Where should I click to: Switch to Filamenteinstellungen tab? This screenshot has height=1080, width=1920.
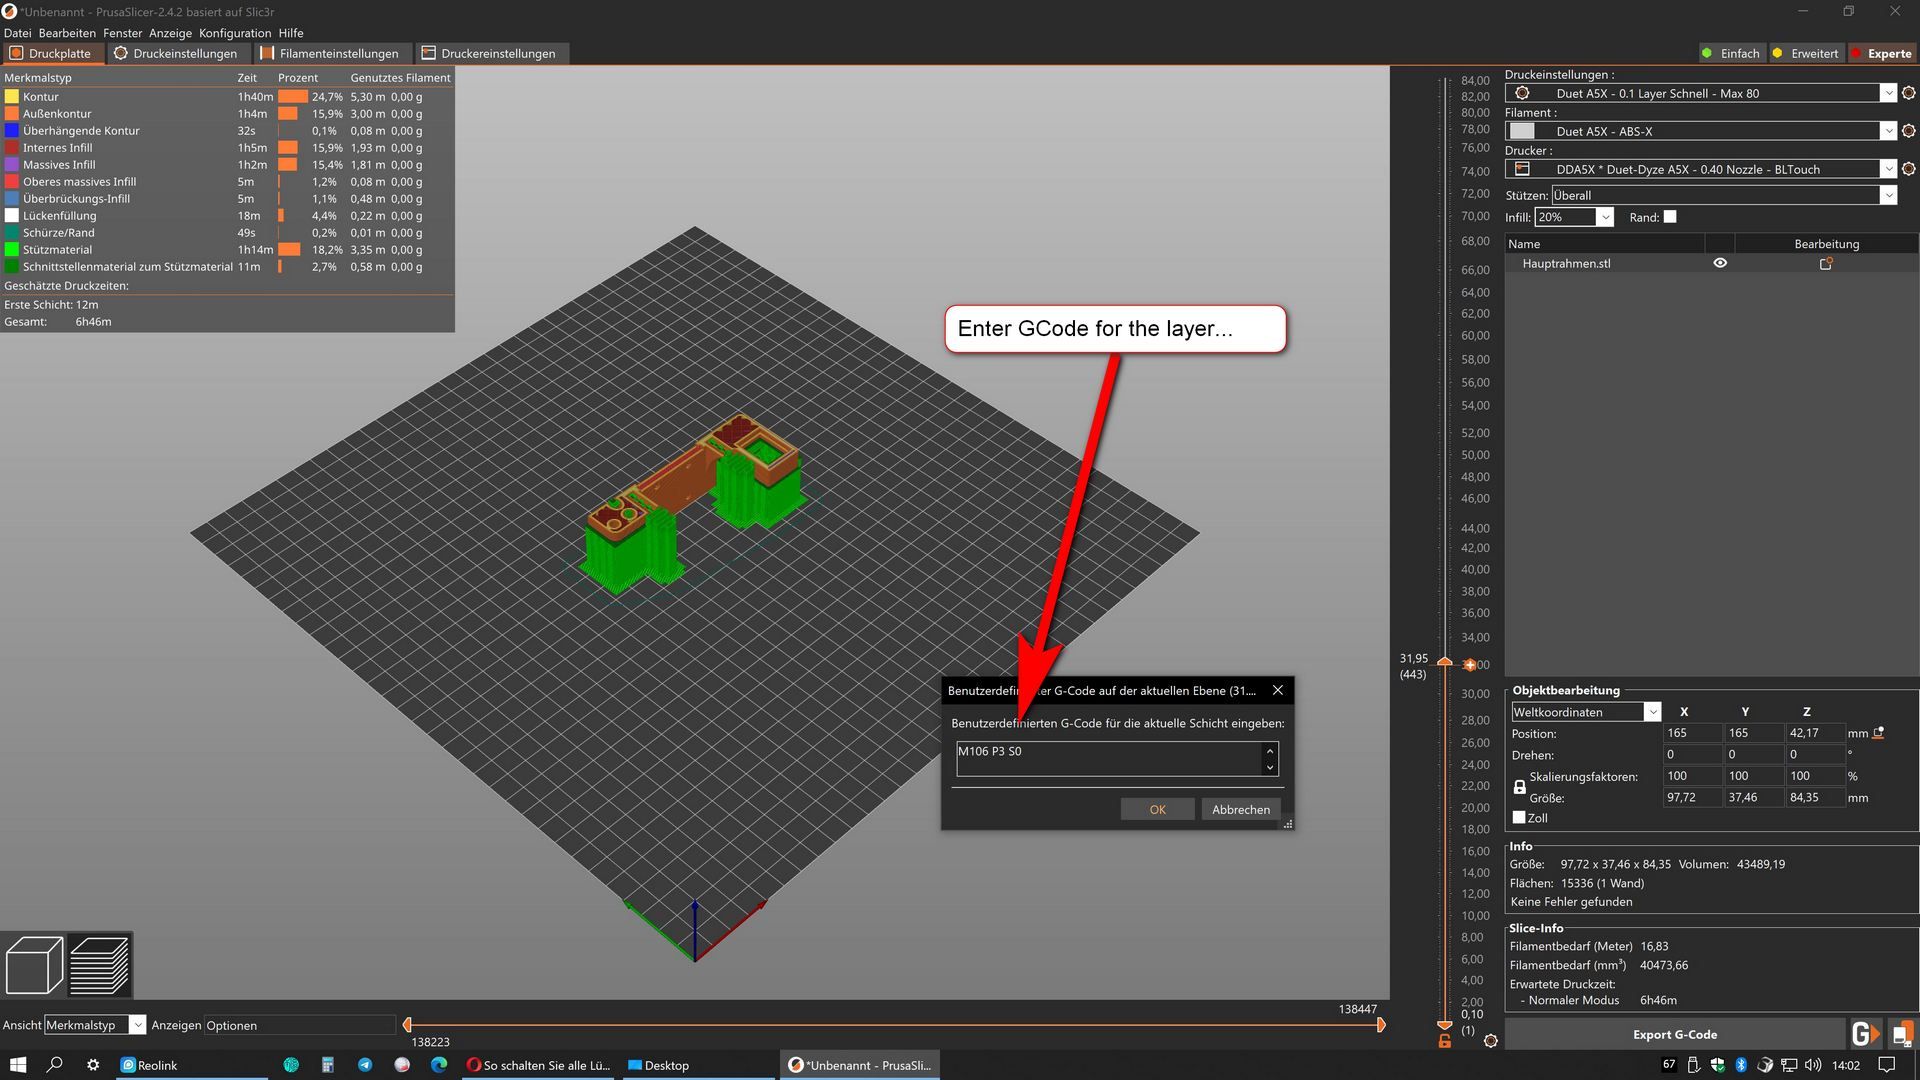point(330,54)
